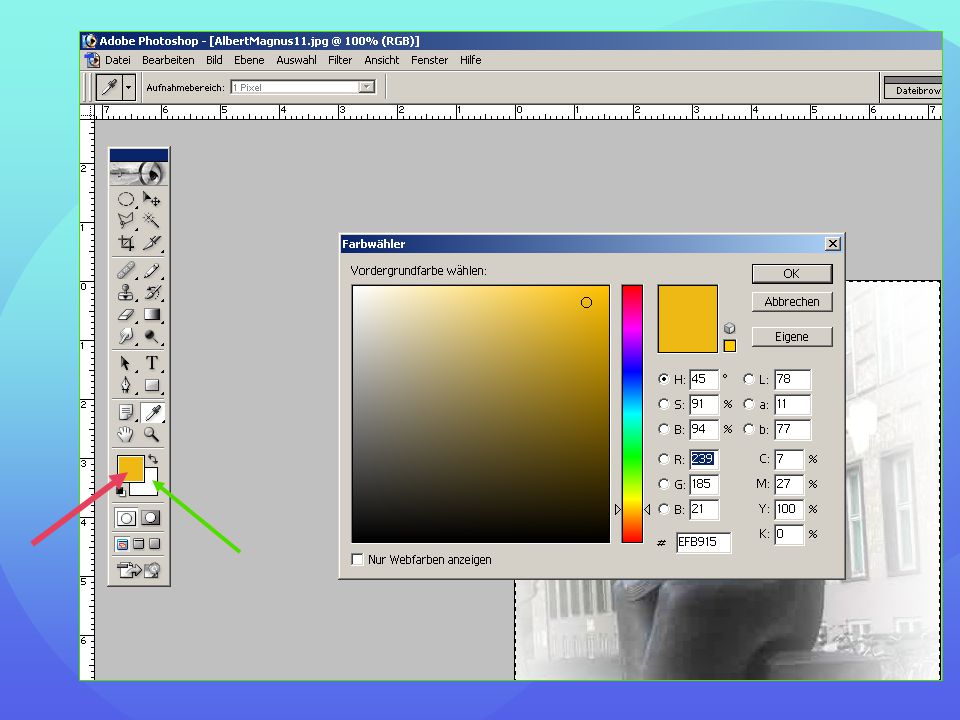Open Adobe Online from toolbox header image
This screenshot has width=960, height=720.
point(139,174)
